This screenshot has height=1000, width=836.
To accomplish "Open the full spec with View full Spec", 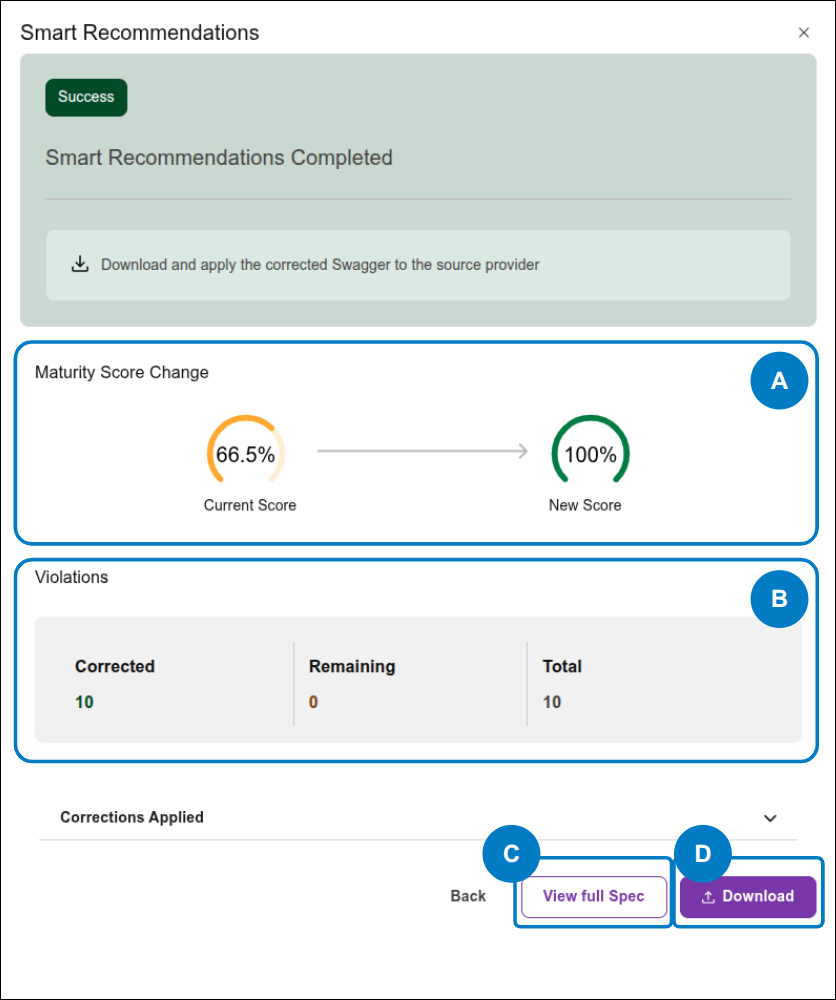I will tap(593, 896).
